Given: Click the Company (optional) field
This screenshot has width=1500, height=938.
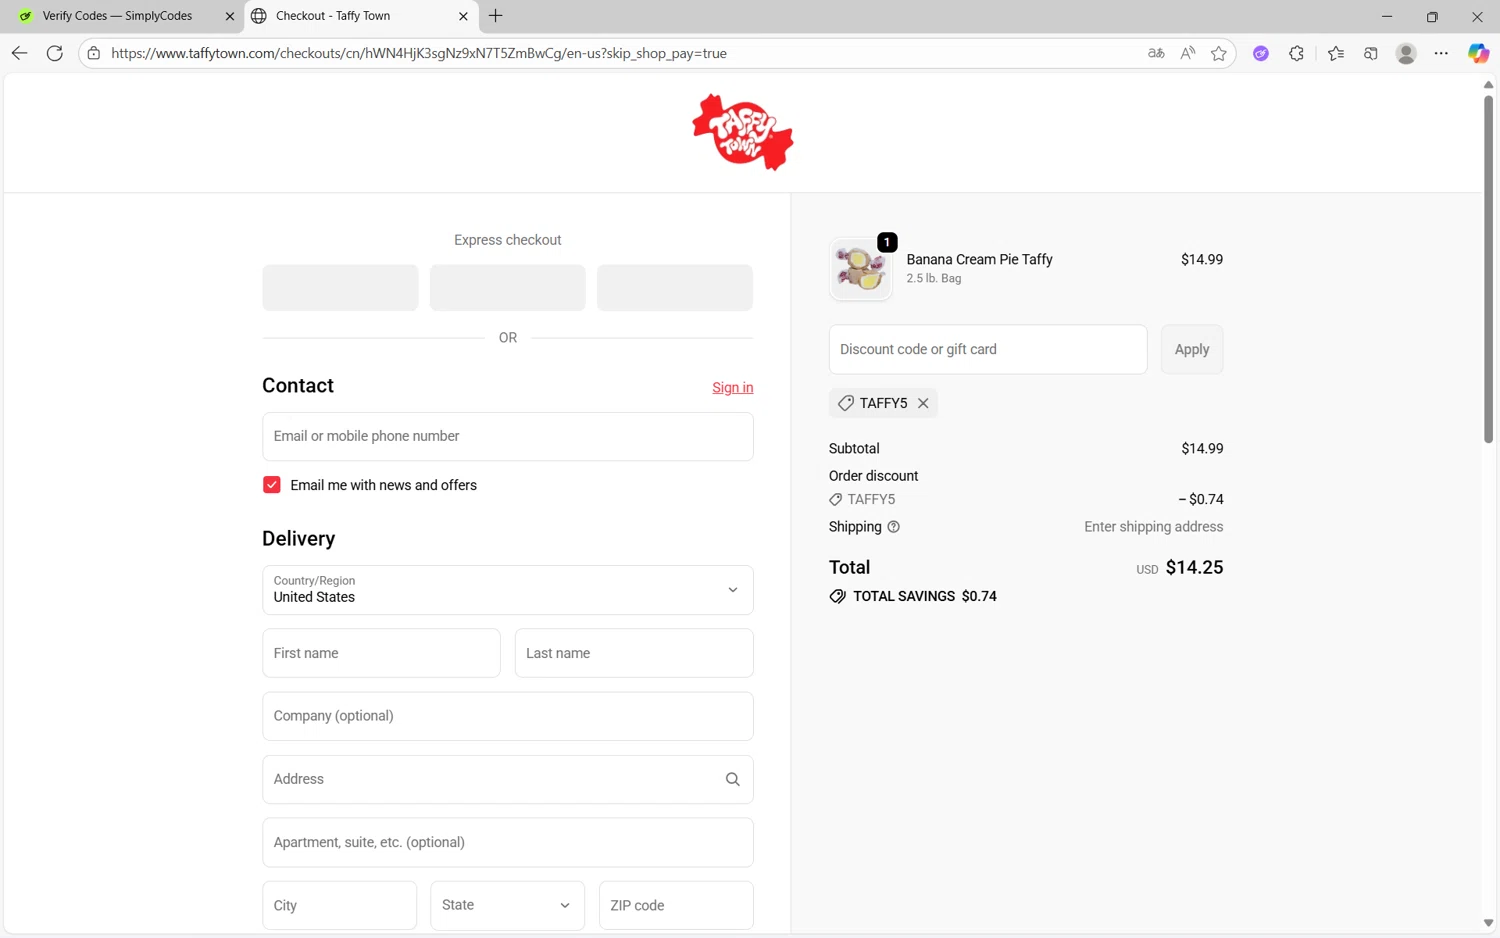Looking at the screenshot, I should [508, 716].
